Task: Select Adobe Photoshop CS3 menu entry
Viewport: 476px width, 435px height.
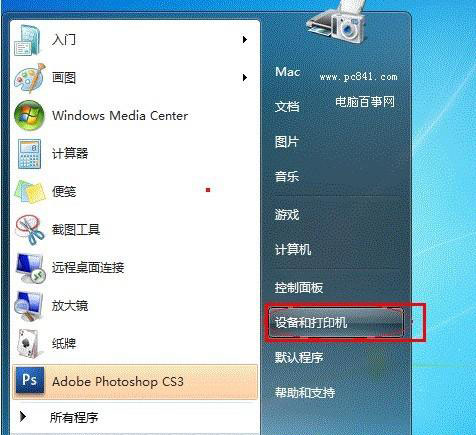Action: 135,382
